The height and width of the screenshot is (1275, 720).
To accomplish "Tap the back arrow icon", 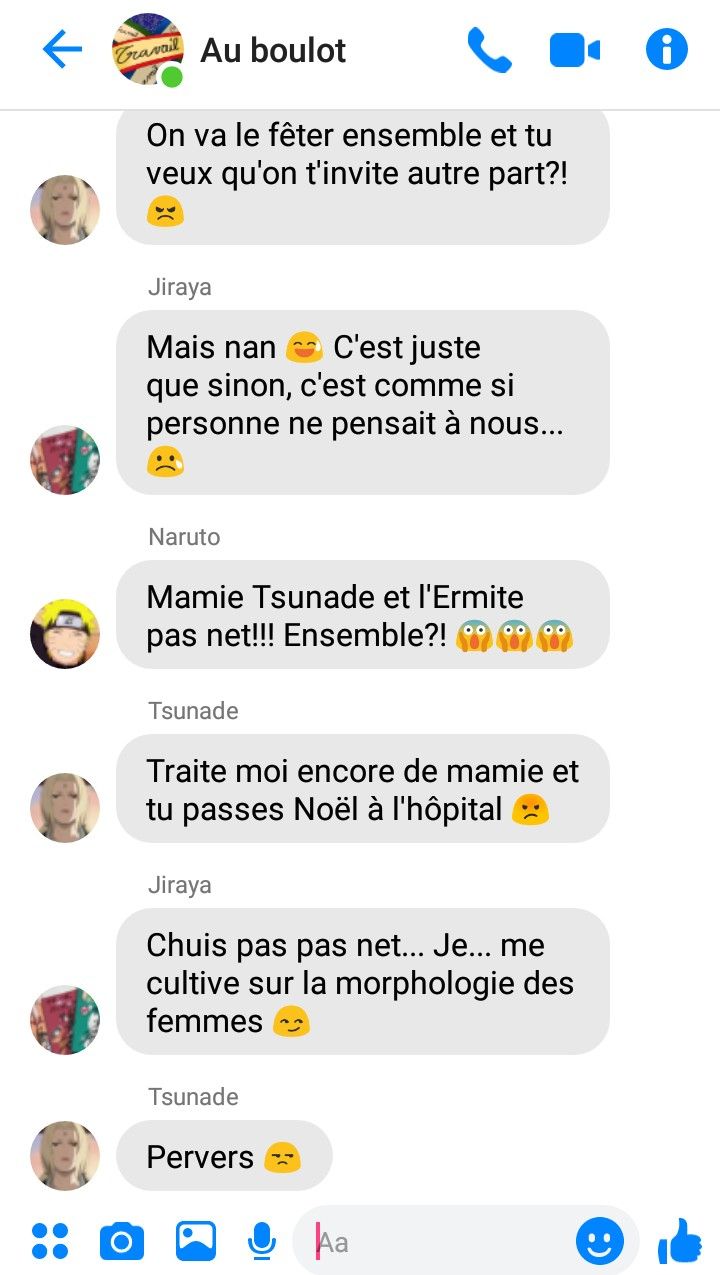I will (62, 49).
